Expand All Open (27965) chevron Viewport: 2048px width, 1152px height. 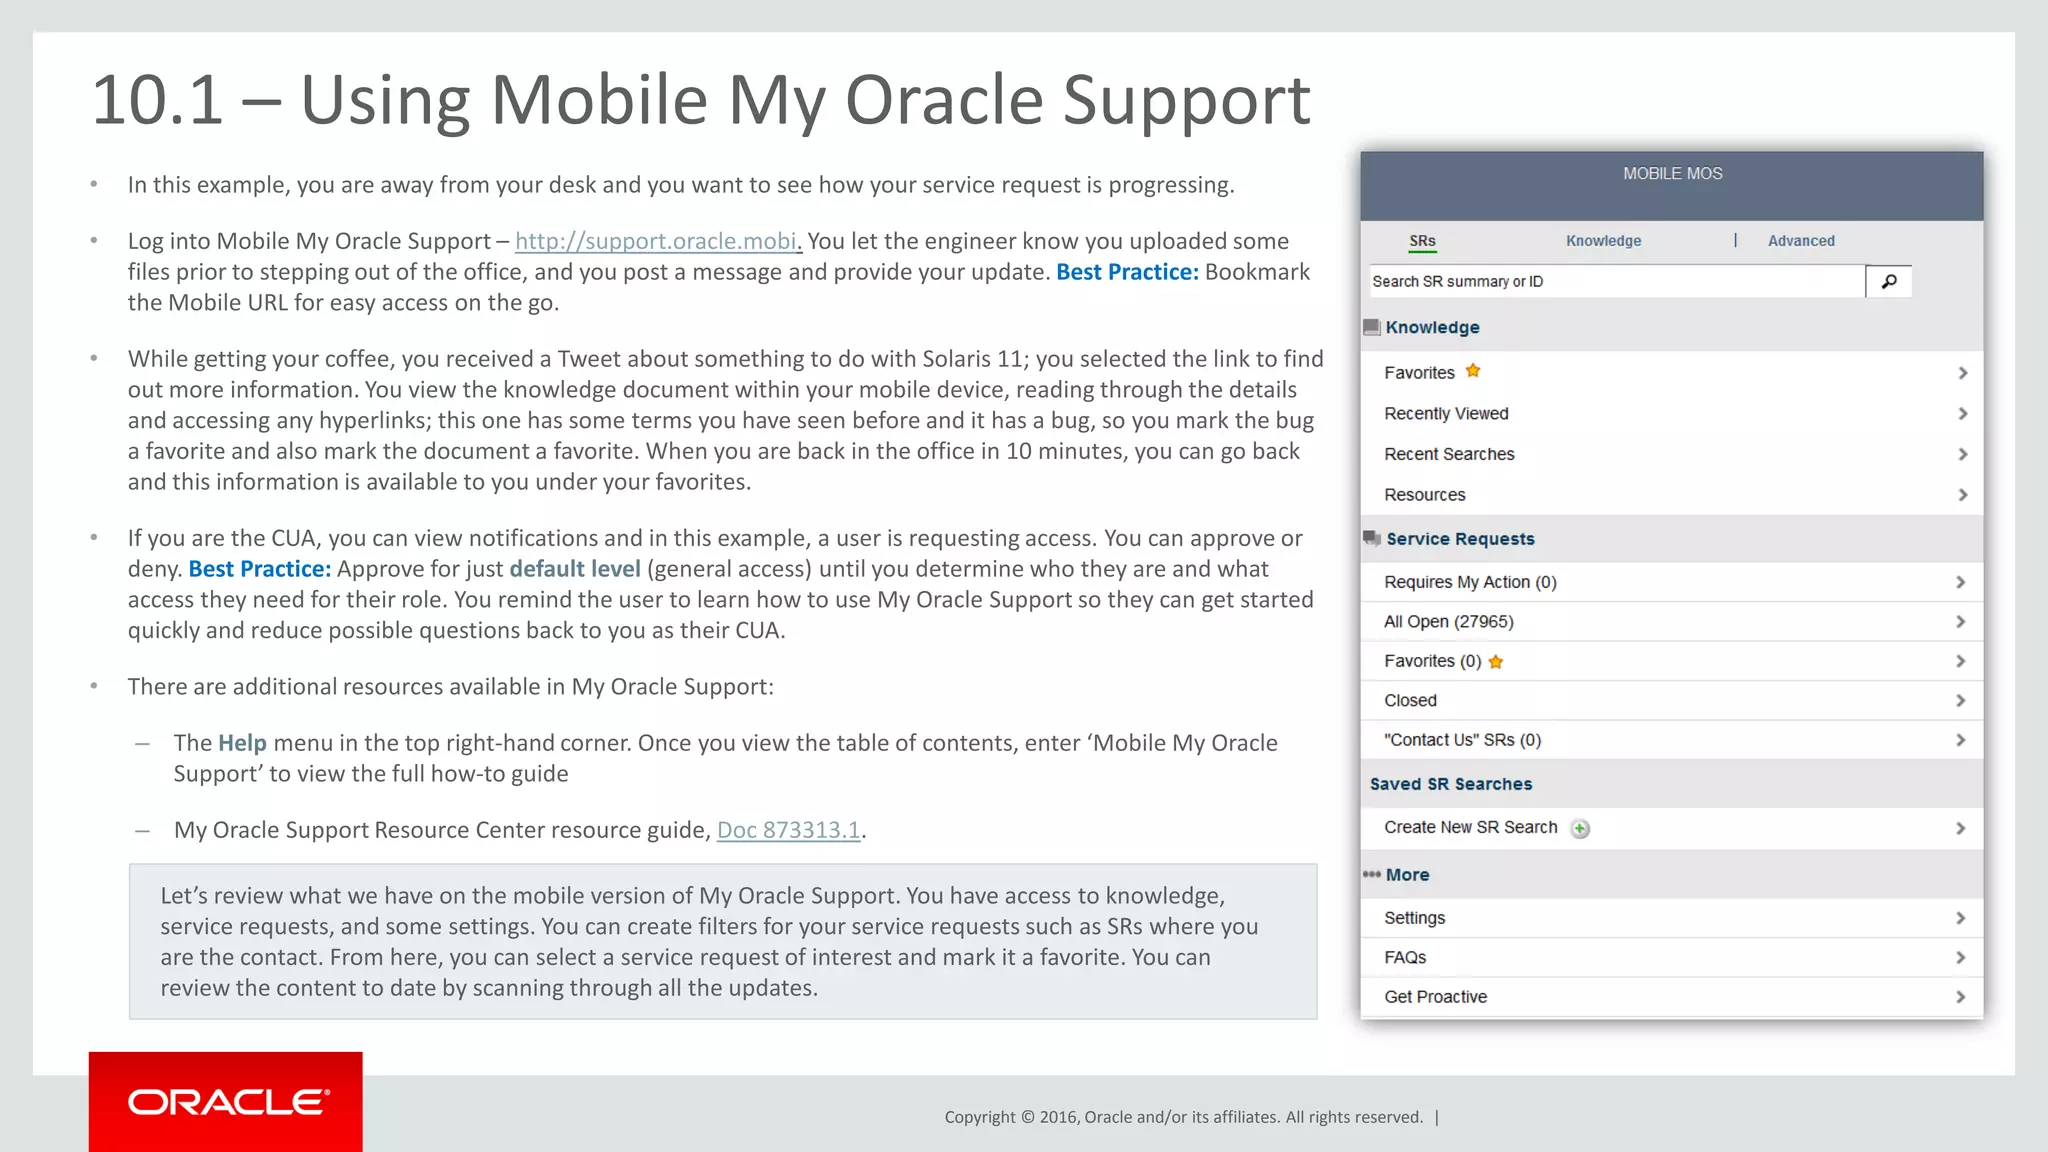click(1960, 622)
